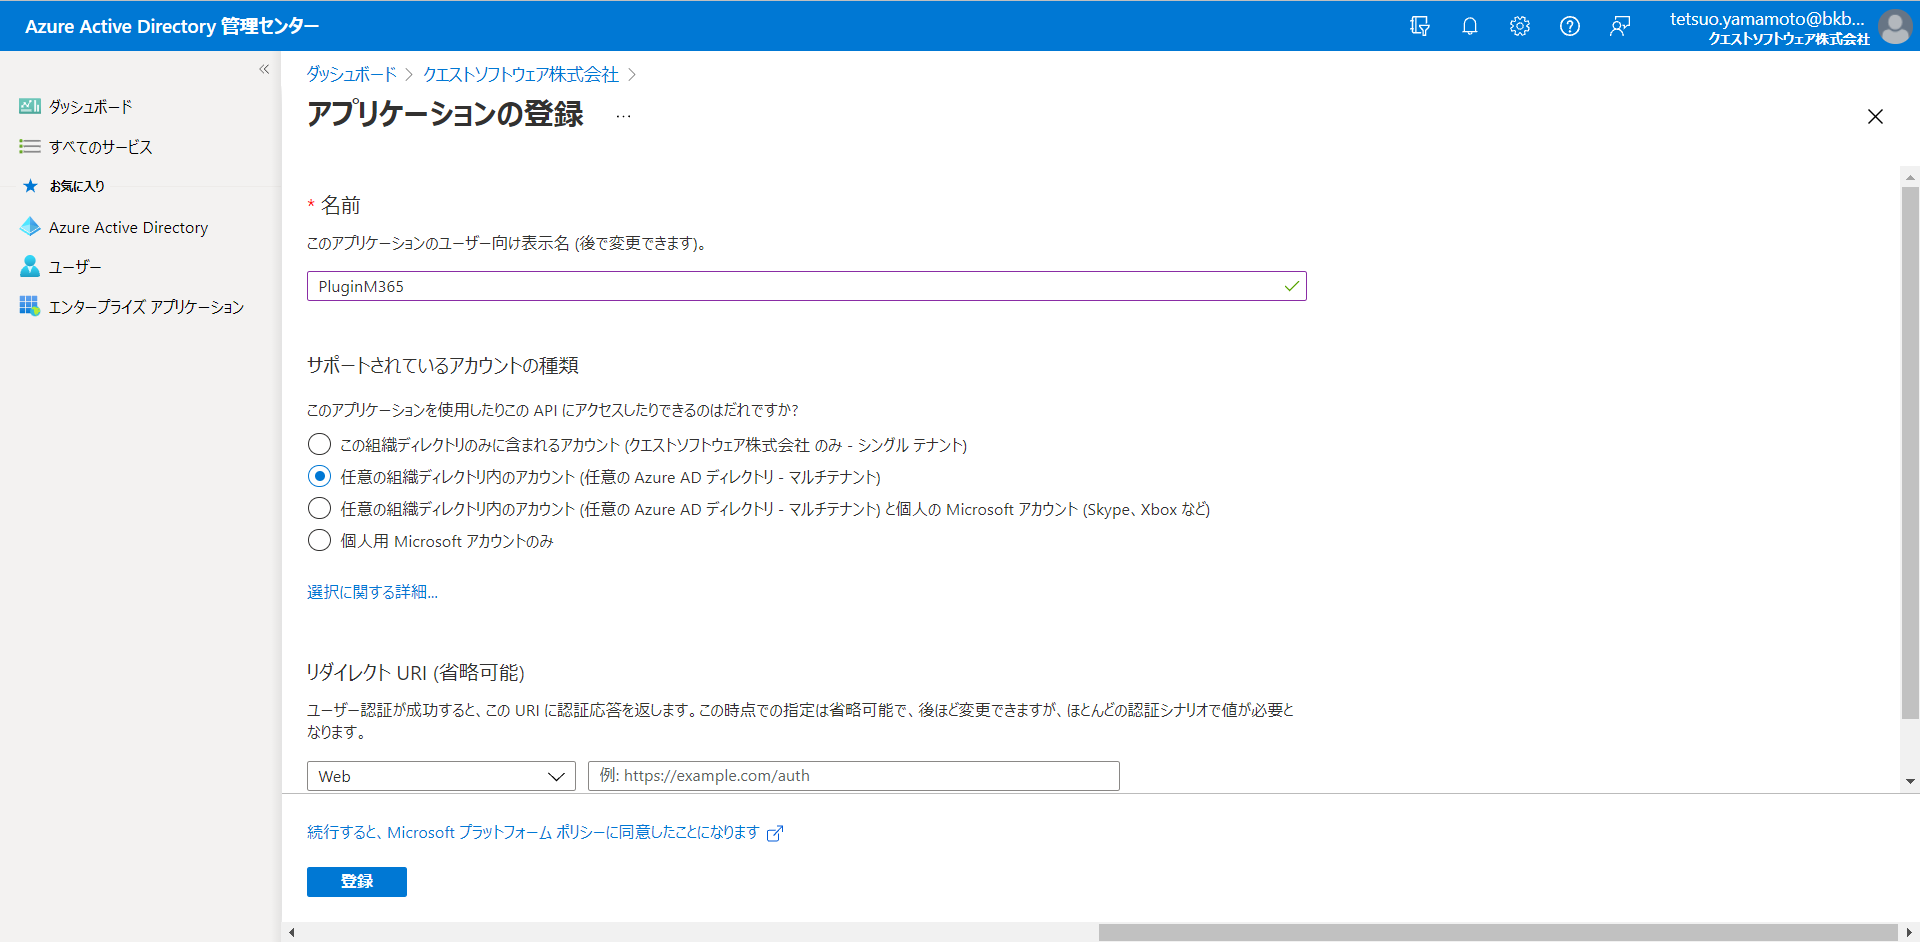Viewport: 1920px width, 942px height.
Task: Open the notifications bell
Action: click(1469, 26)
